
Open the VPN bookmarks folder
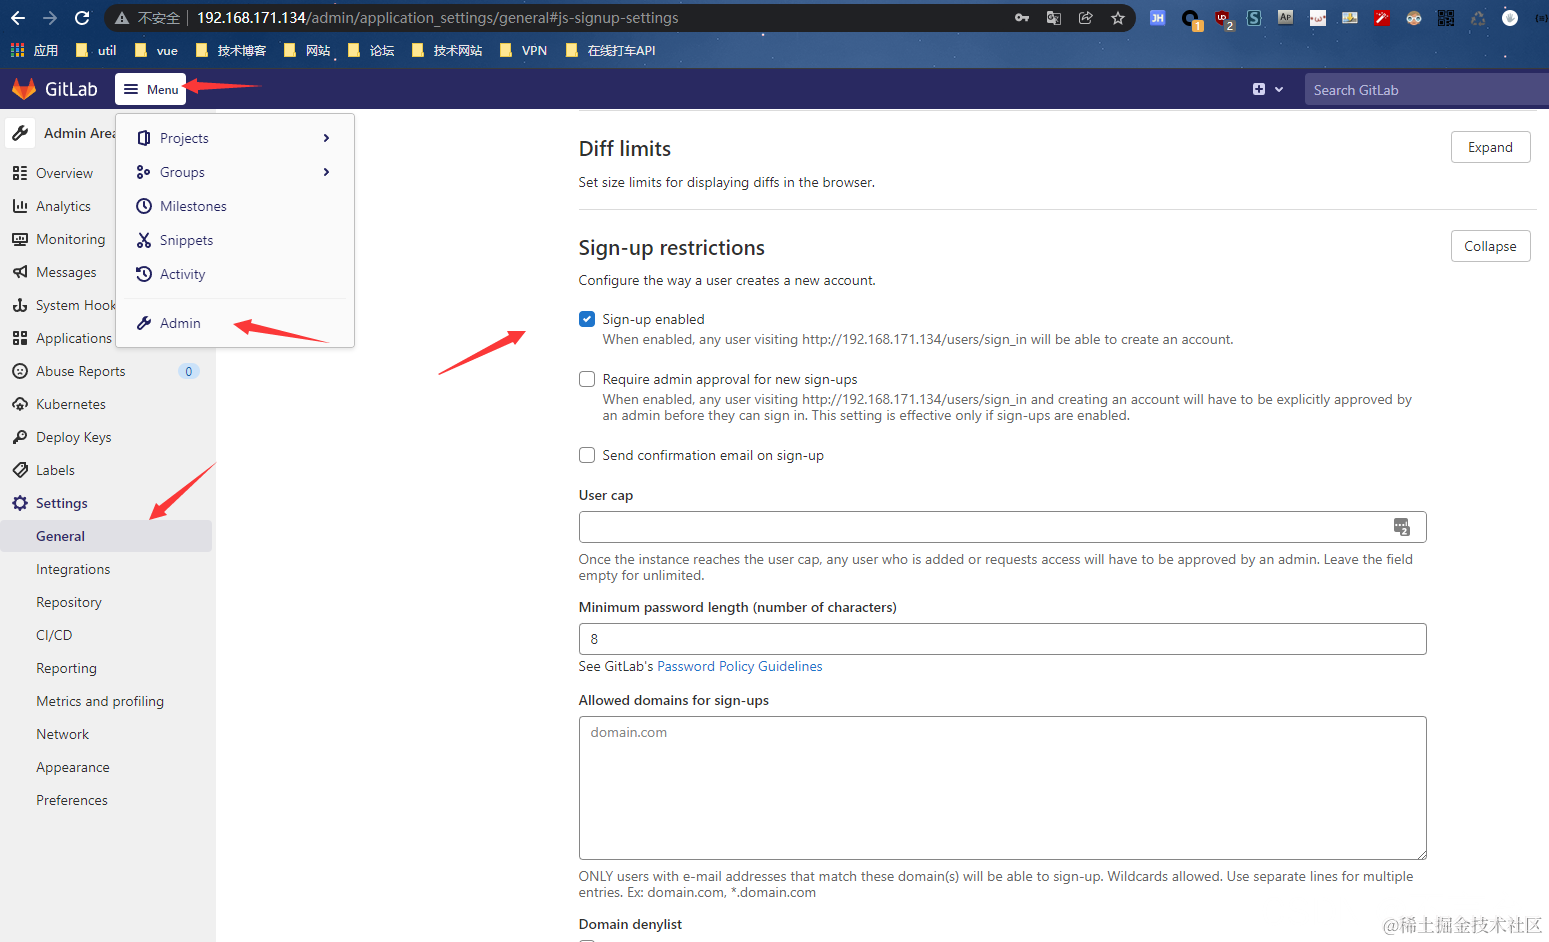[x=522, y=50]
